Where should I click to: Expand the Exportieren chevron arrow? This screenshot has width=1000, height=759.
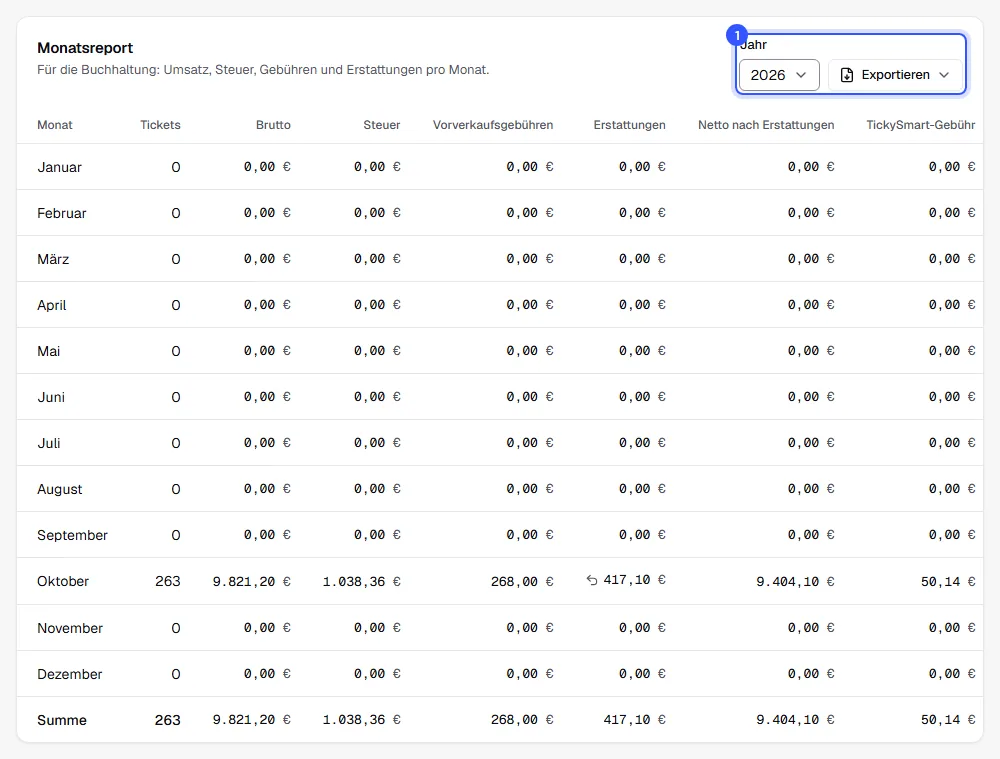tap(944, 75)
